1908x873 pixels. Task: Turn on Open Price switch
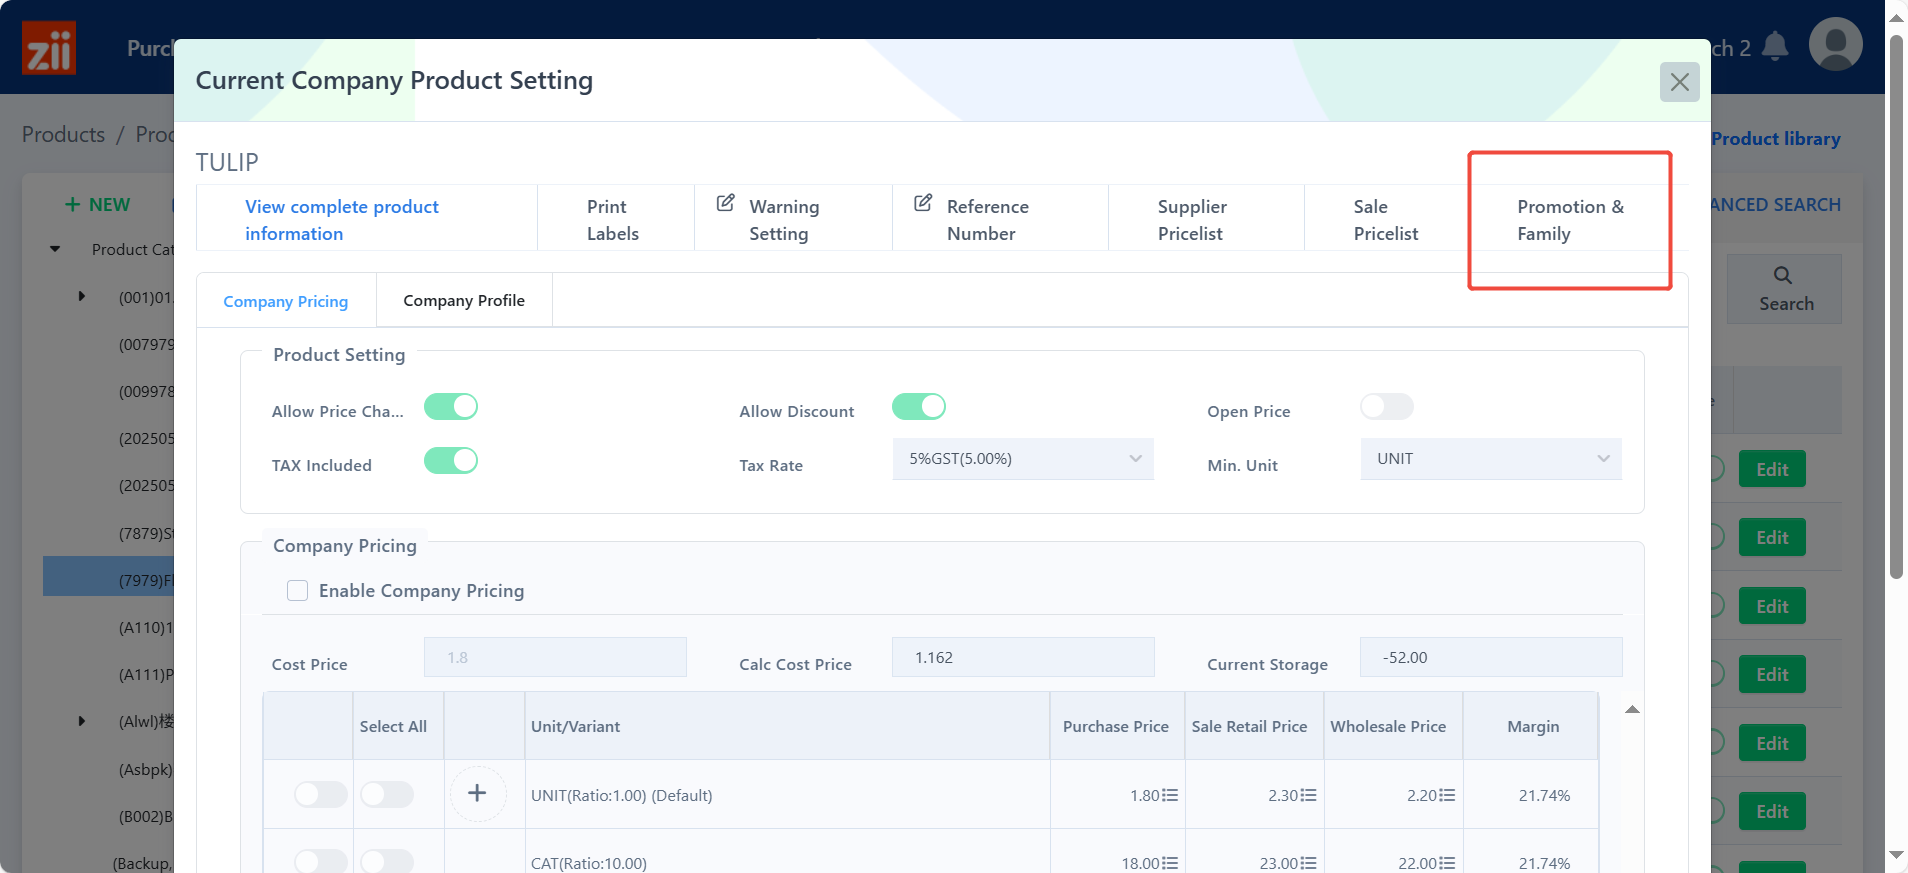[1387, 407]
